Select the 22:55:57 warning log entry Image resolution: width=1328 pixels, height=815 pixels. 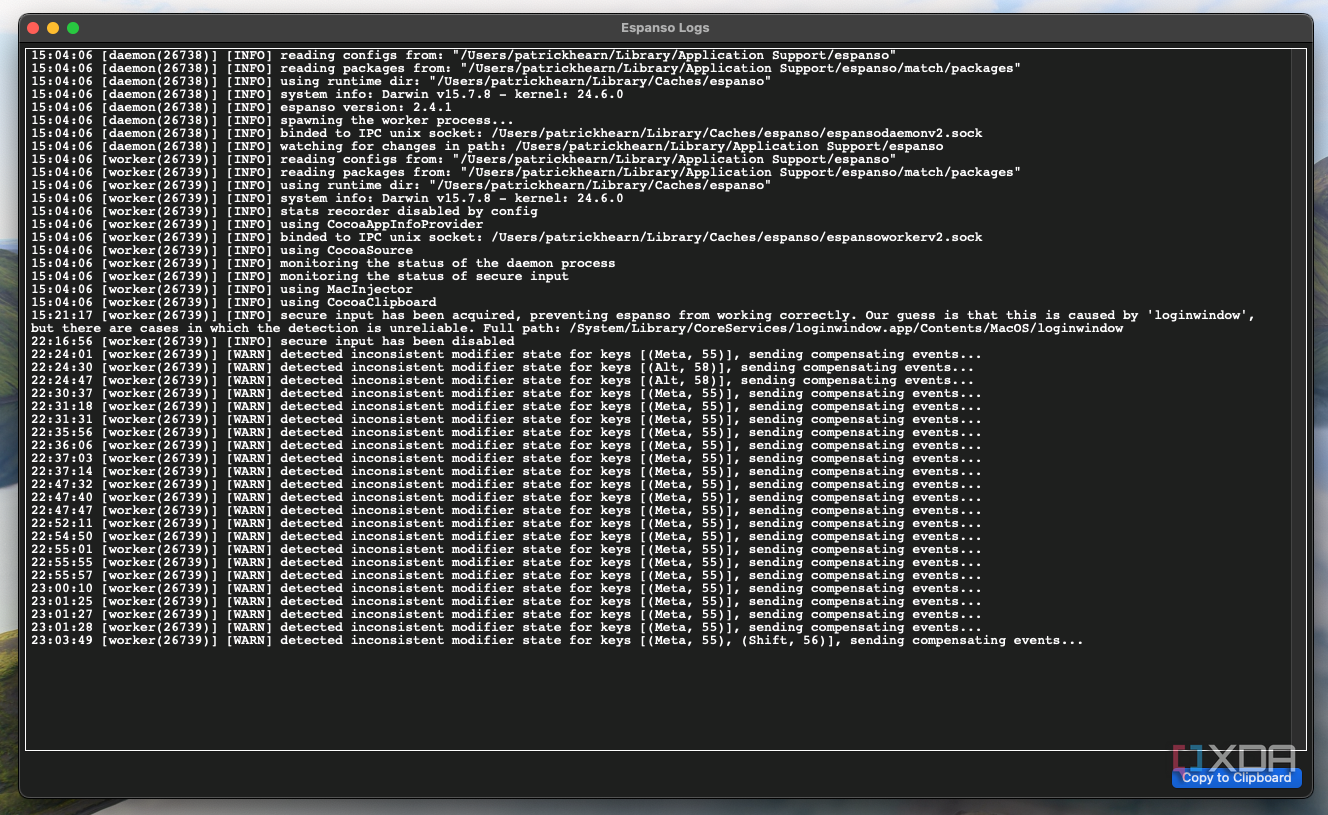(507, 575)
